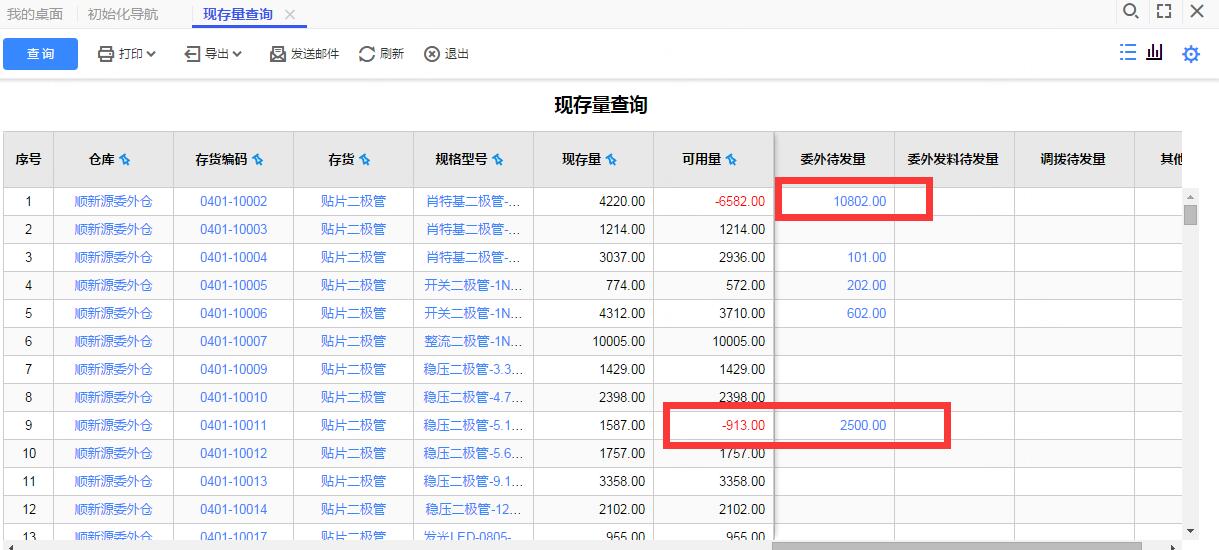Click the 存货 column pin icon
The width and height of the screenshot is (1219, 550).
click(365, 160)
